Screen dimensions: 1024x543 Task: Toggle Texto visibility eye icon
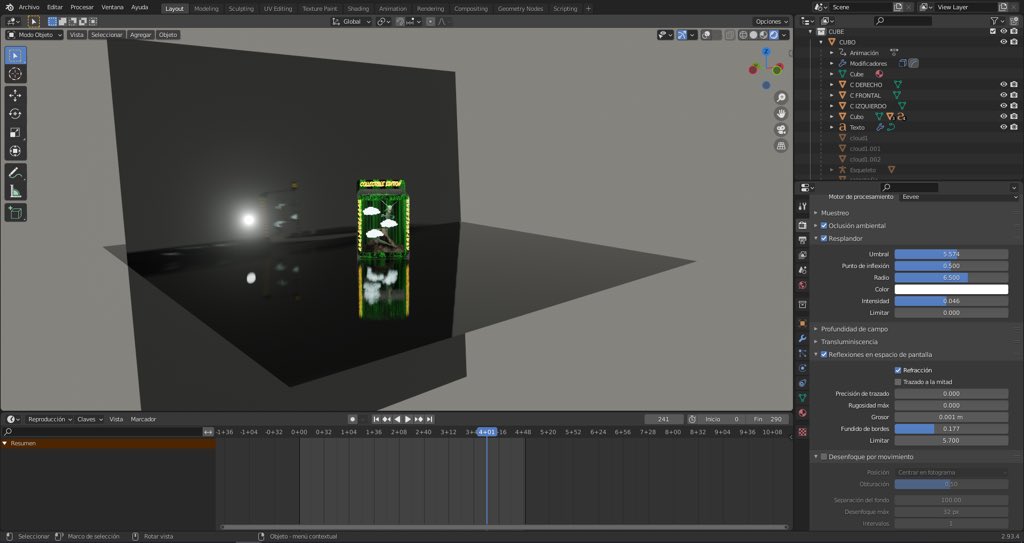point(1004,127)
